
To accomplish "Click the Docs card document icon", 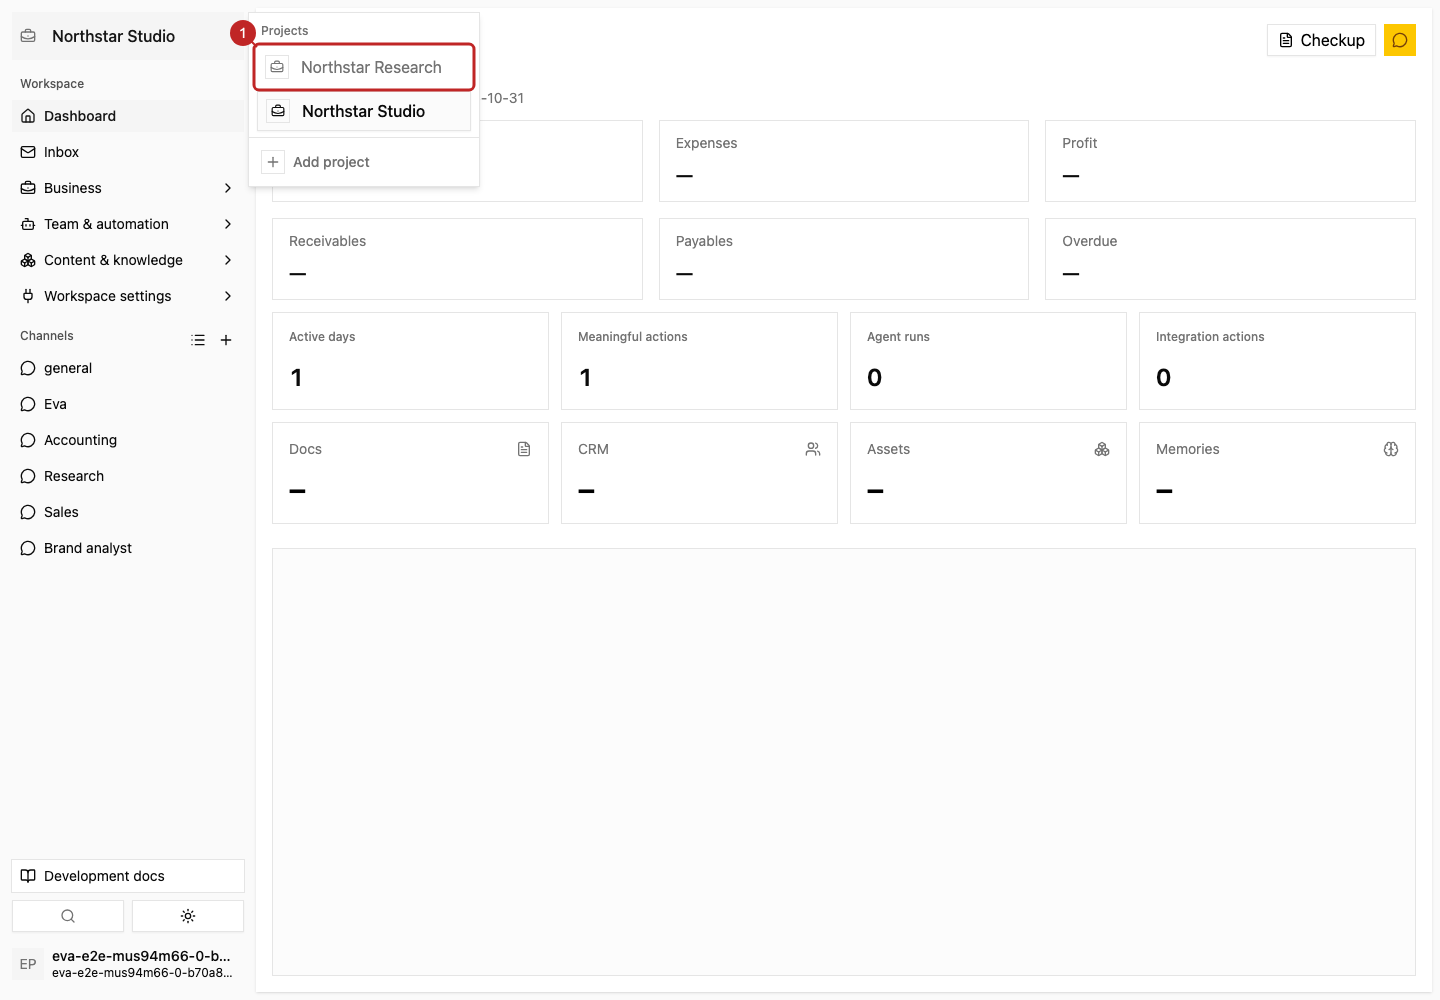I will pyautogui.click(x=524, y=449).
